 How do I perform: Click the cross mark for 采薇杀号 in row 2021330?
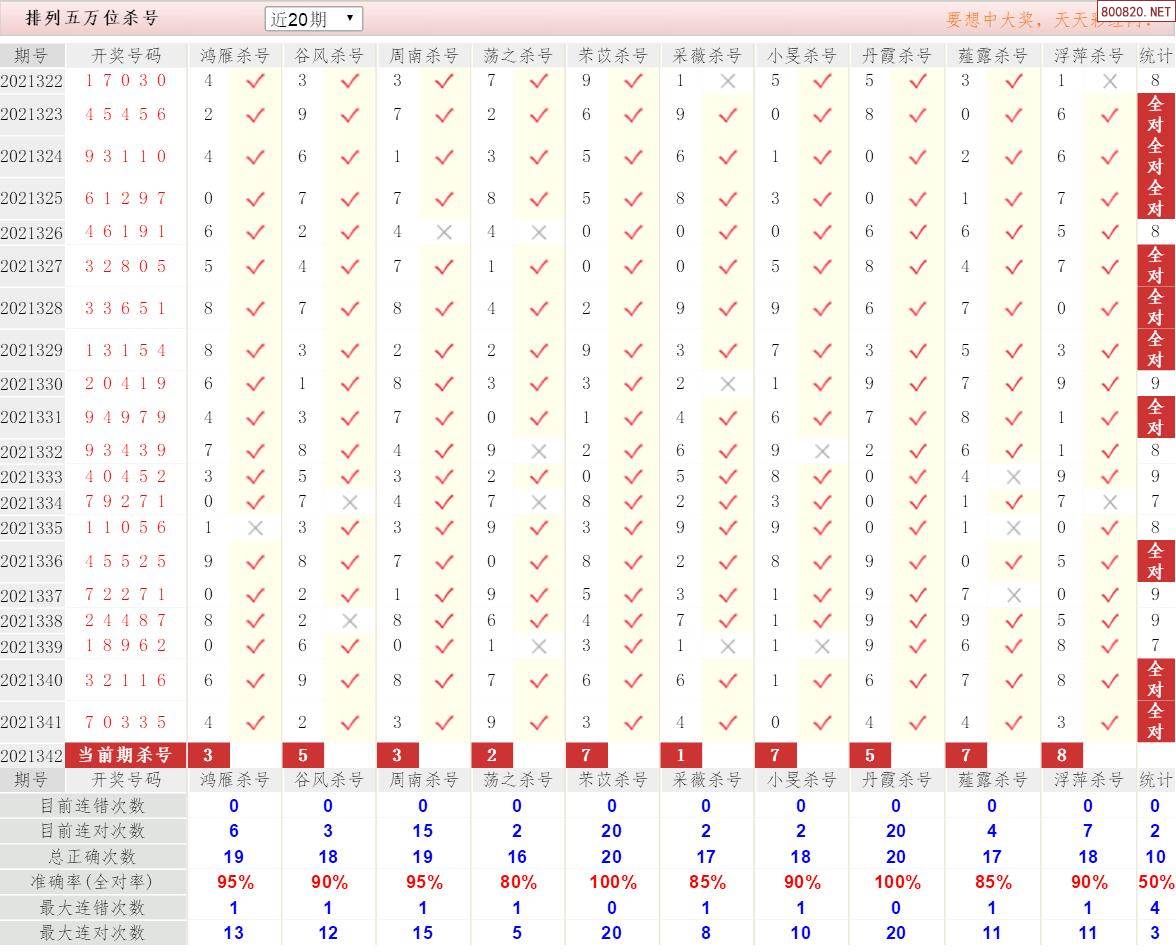728,384
